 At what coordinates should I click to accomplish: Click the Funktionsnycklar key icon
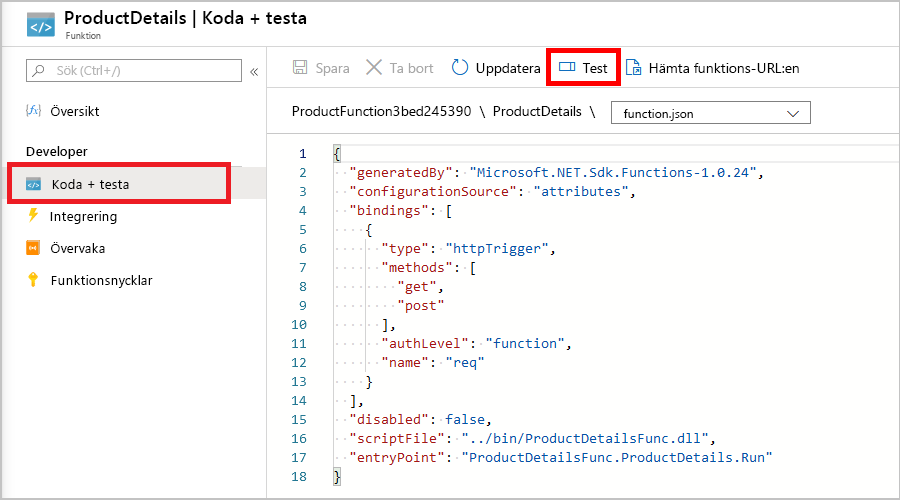33,280
